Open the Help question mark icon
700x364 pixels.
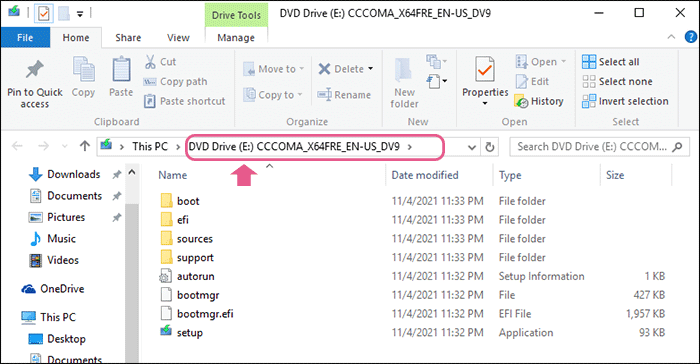tap(690, 37)
